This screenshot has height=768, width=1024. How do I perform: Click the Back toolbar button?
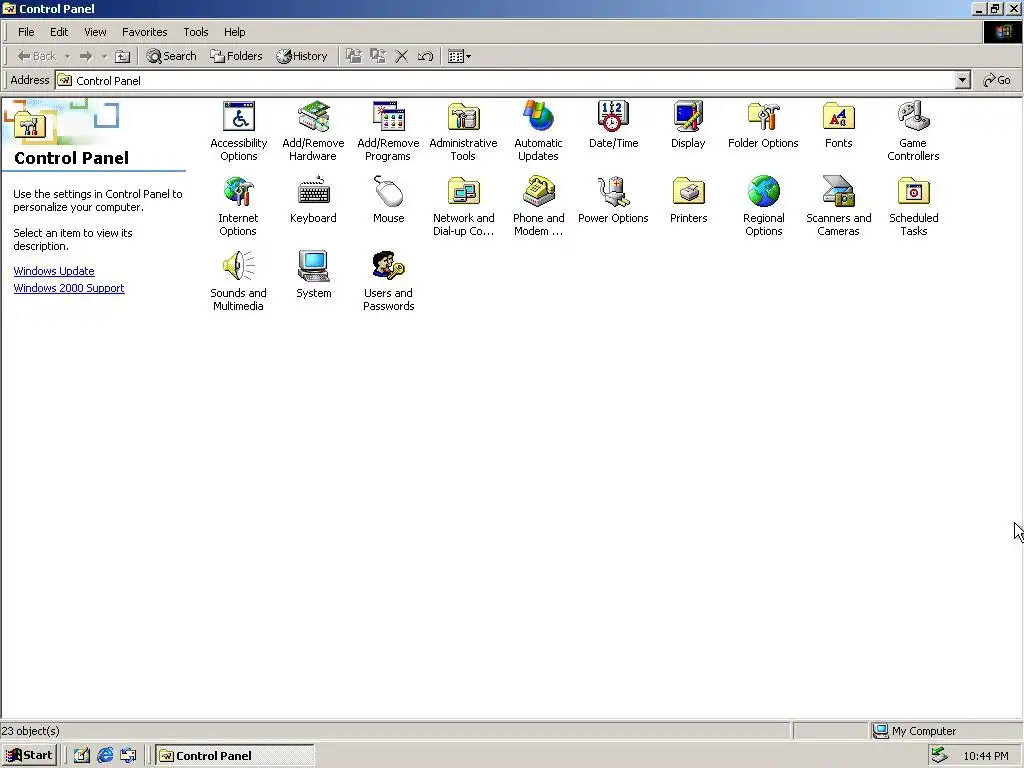(37, 56)
